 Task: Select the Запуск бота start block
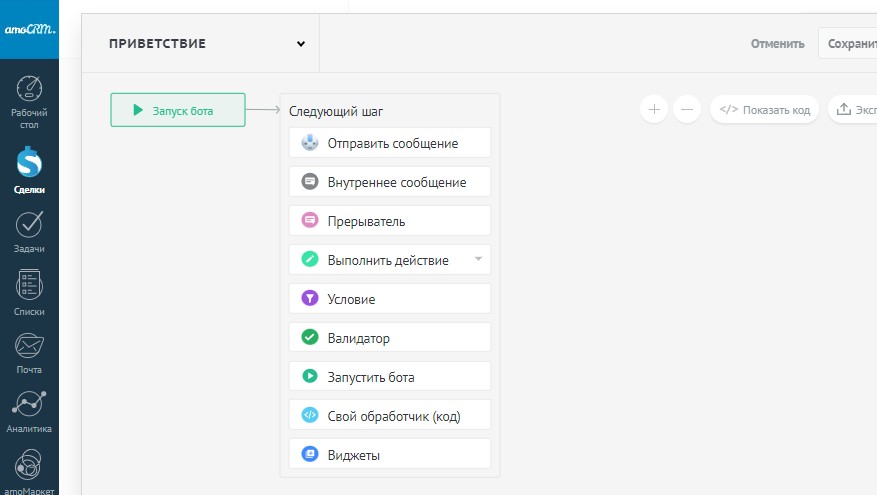point(178,110)
